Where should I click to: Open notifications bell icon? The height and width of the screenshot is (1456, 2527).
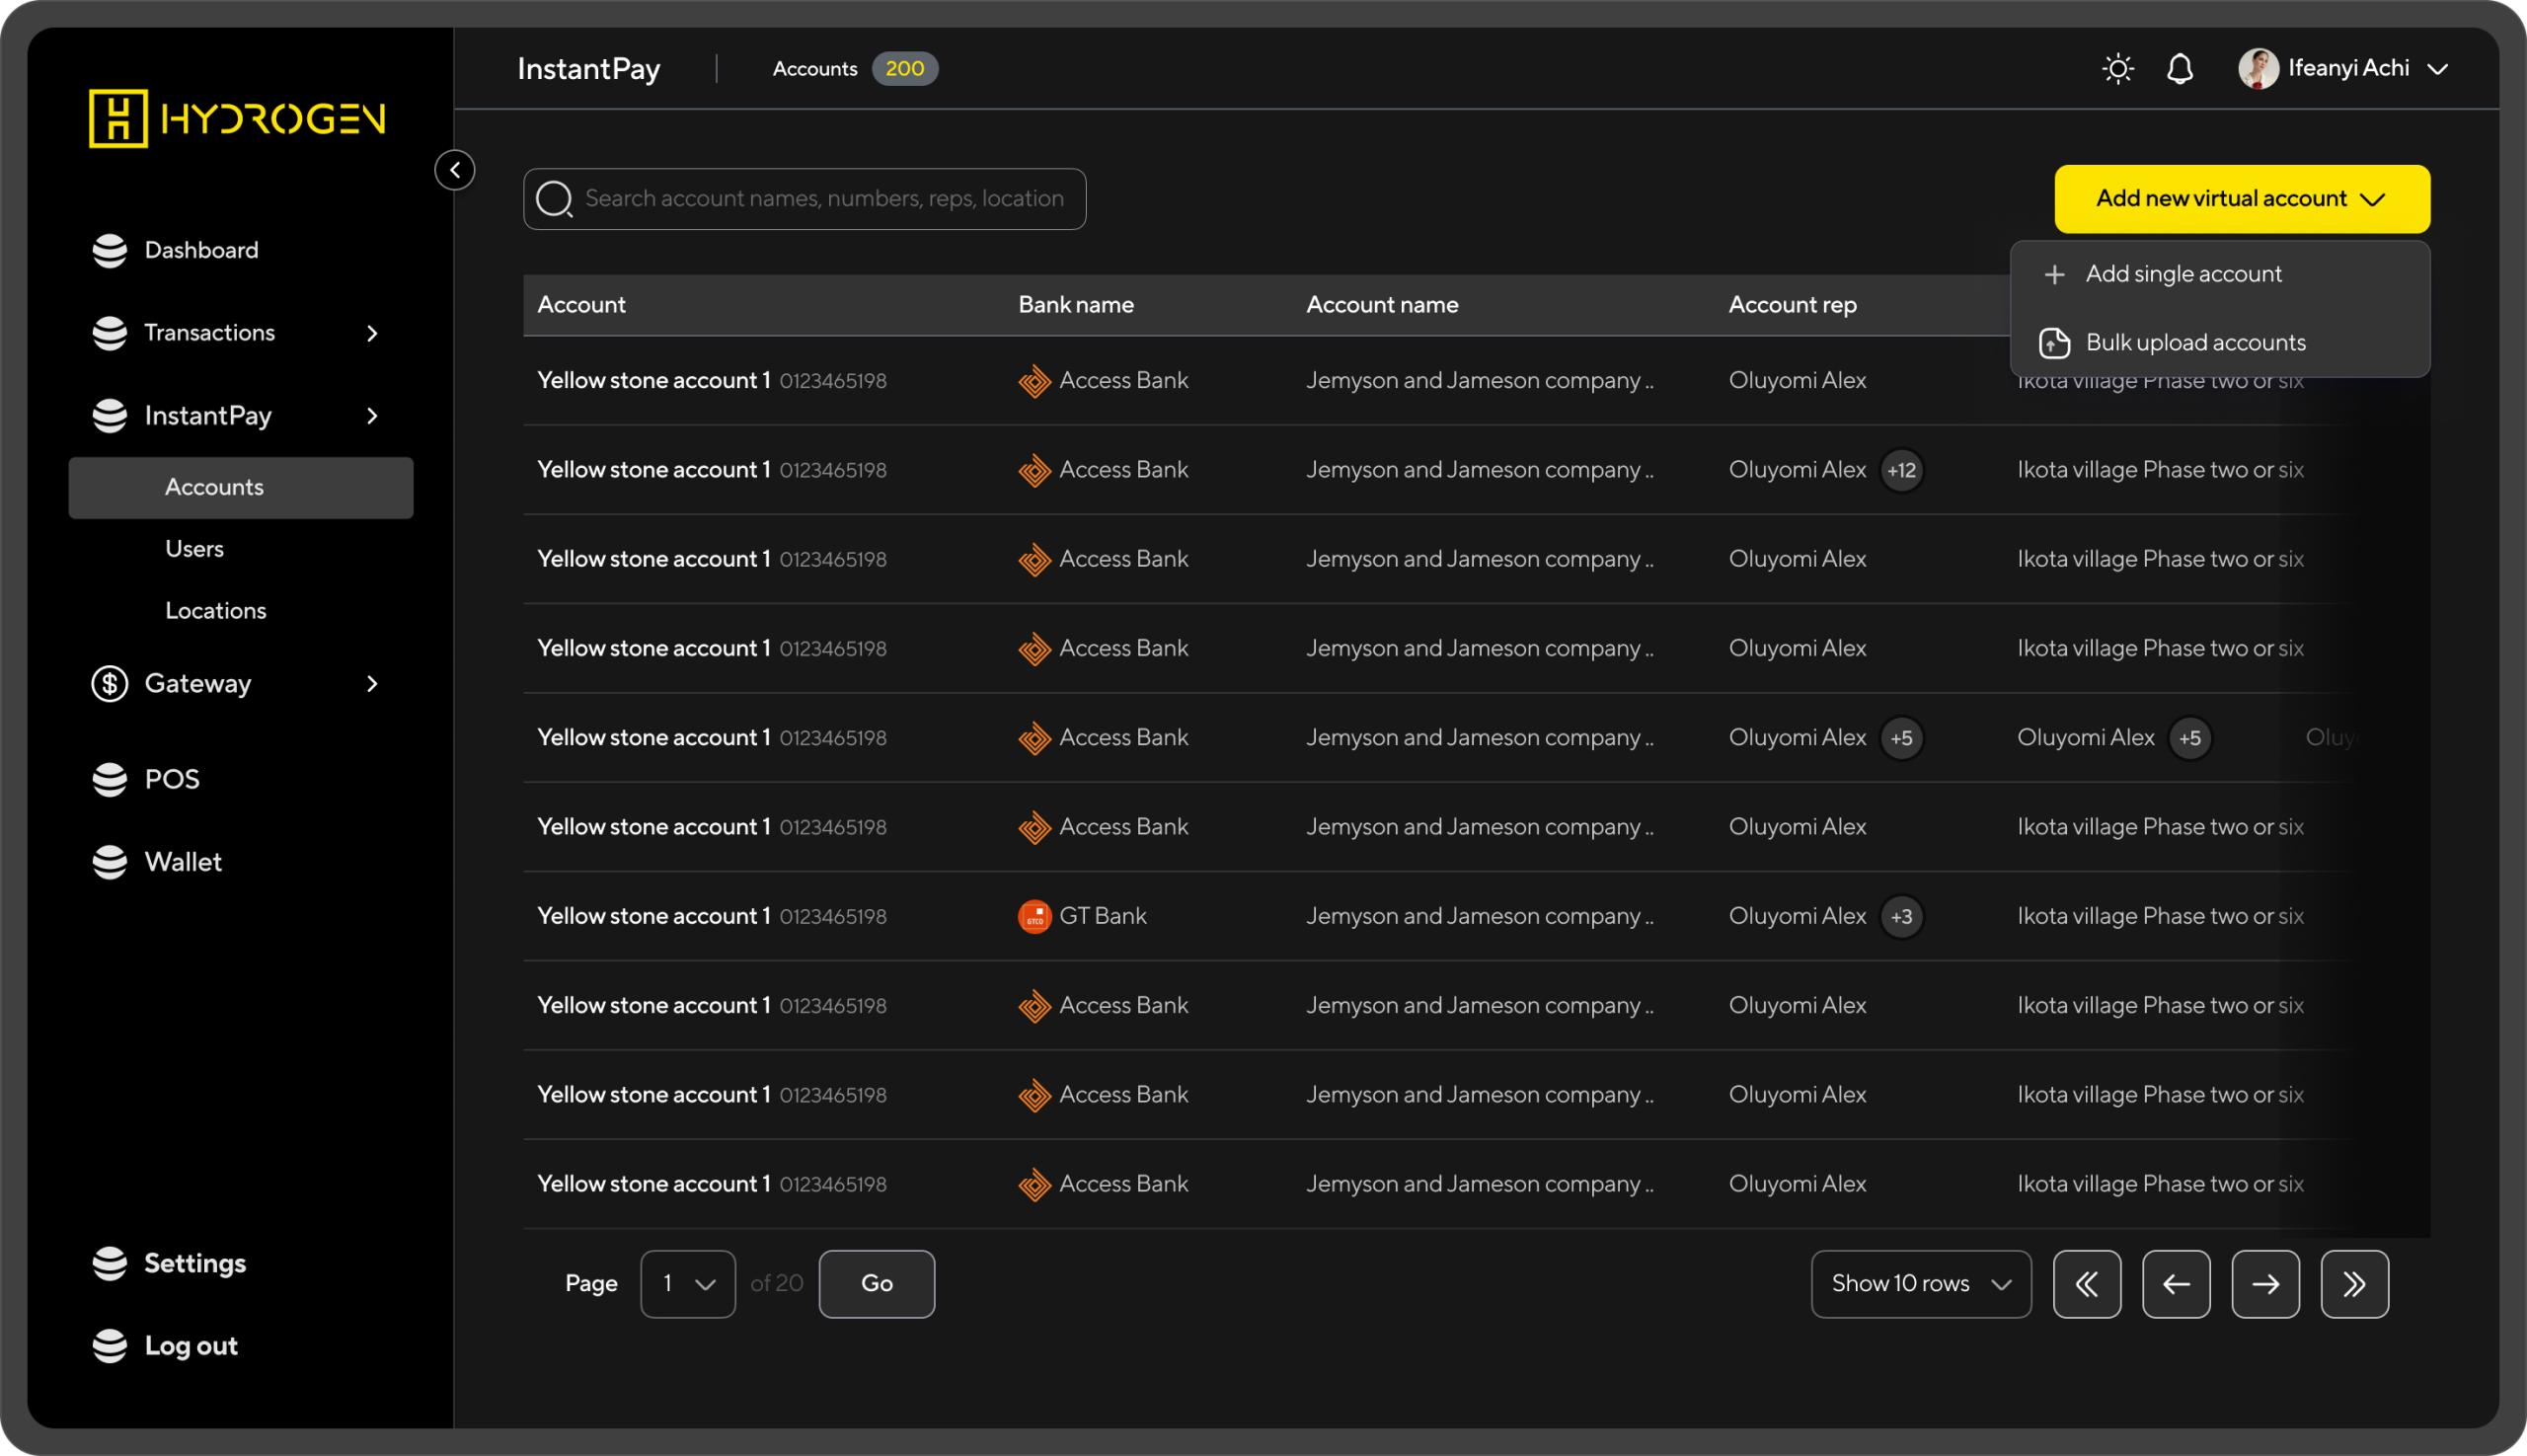(x=2179, y=69)
